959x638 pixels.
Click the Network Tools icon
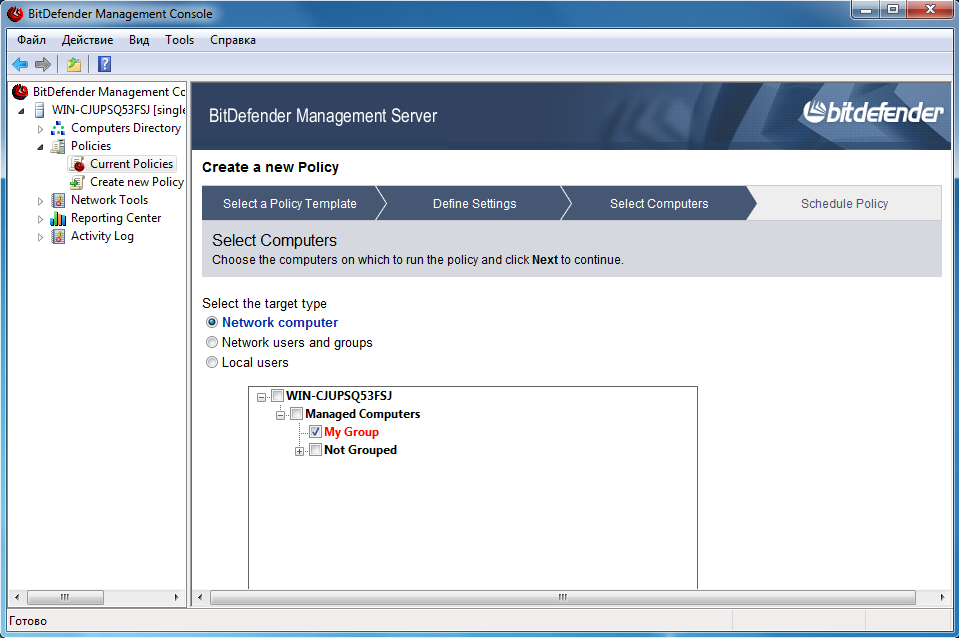(58, 200)
